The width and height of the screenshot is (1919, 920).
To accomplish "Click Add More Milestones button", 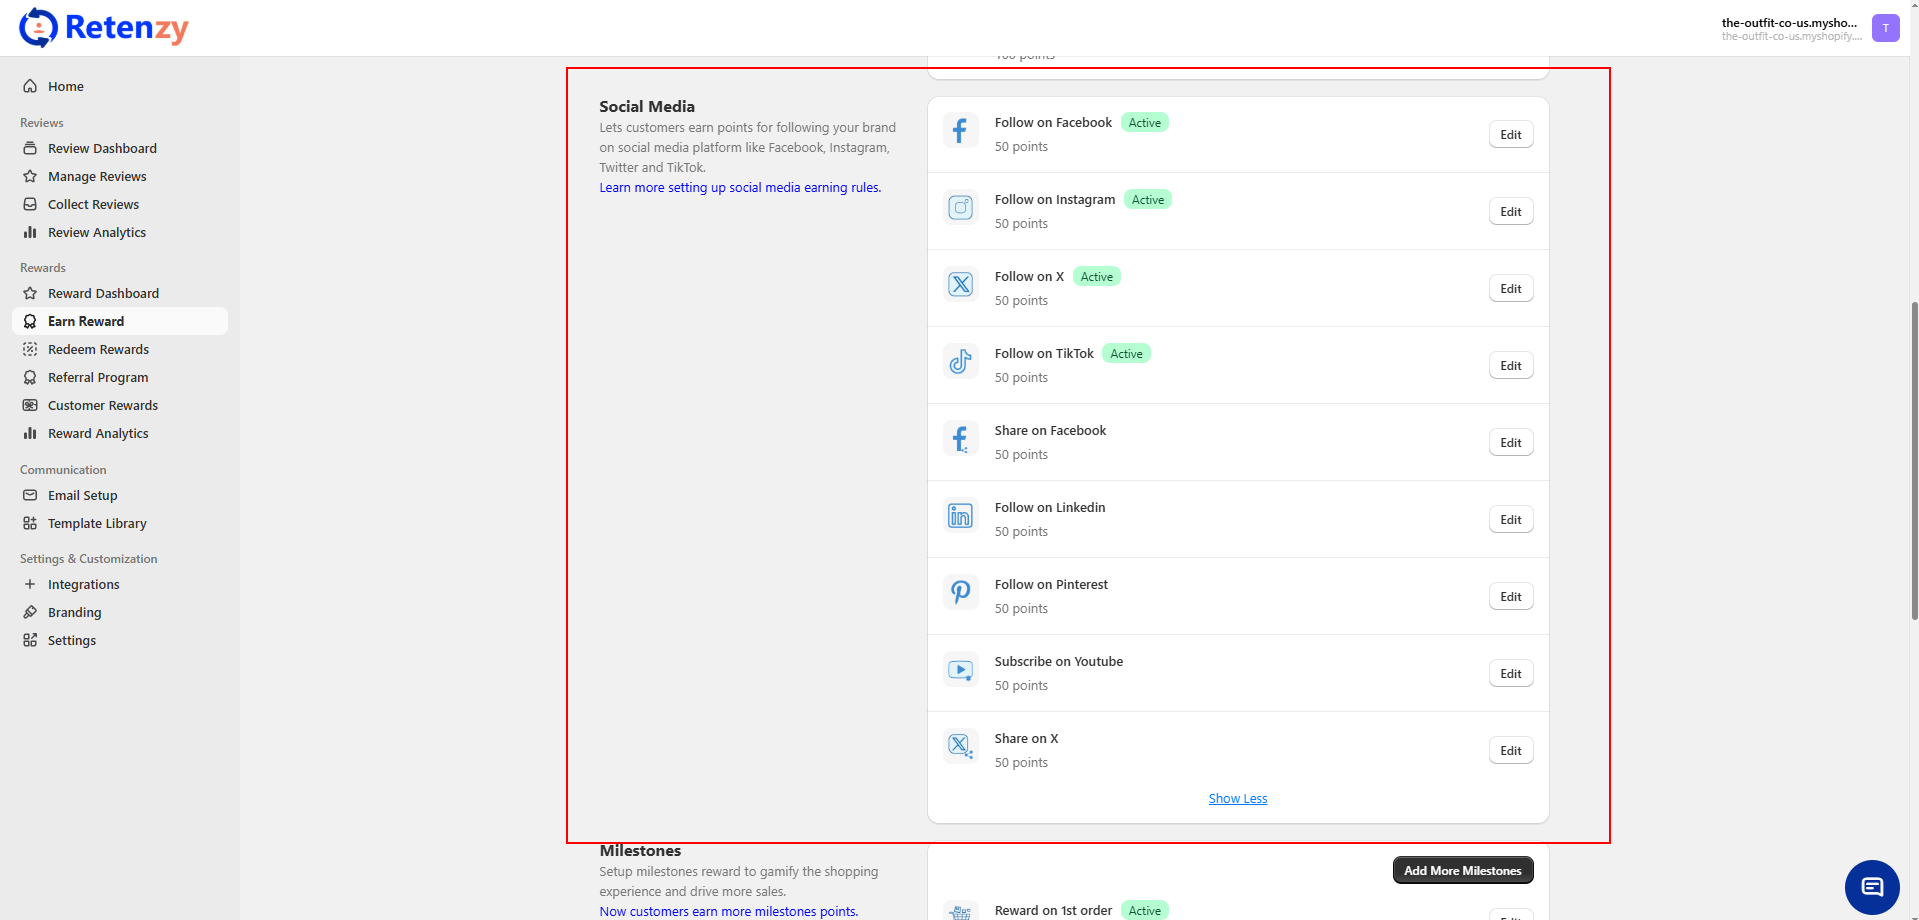I will [1462, 871].
